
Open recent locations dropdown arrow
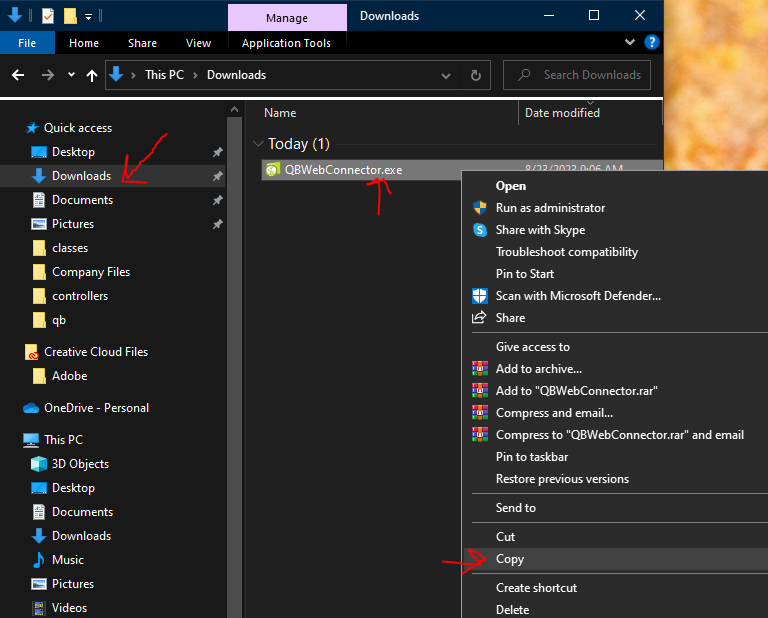point(71,75)
